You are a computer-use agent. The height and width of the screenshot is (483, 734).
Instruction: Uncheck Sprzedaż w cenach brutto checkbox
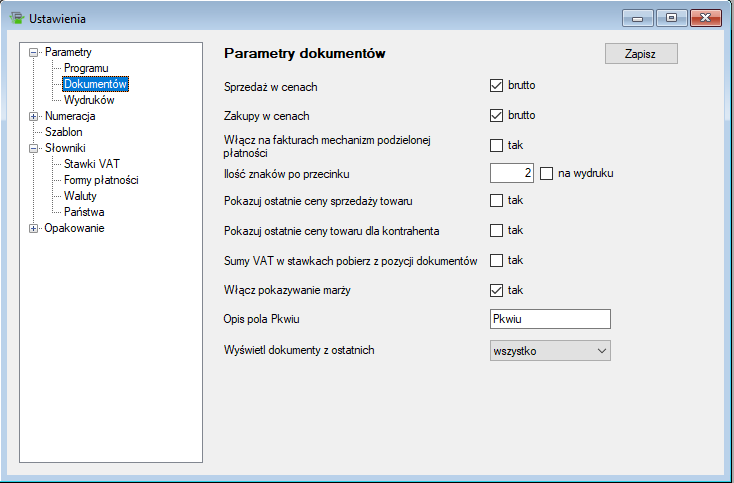click(497, 87)
